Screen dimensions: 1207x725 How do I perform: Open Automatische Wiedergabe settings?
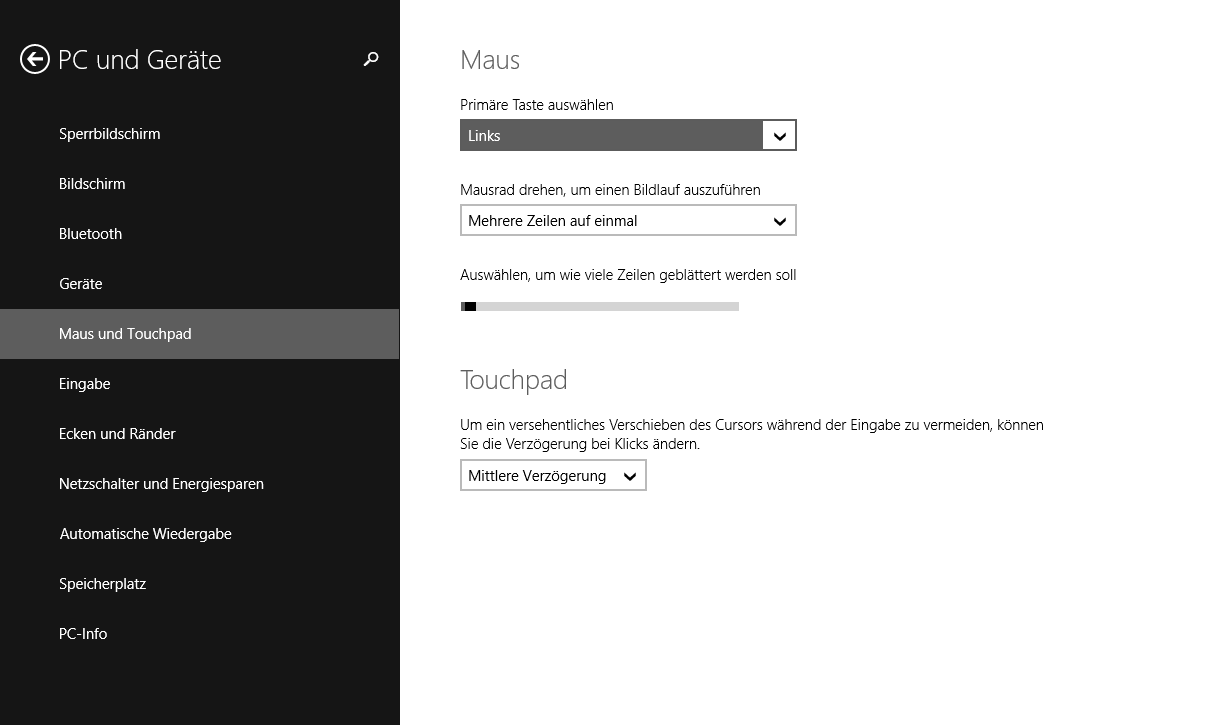pyautogui.click(x=145, y=534)
